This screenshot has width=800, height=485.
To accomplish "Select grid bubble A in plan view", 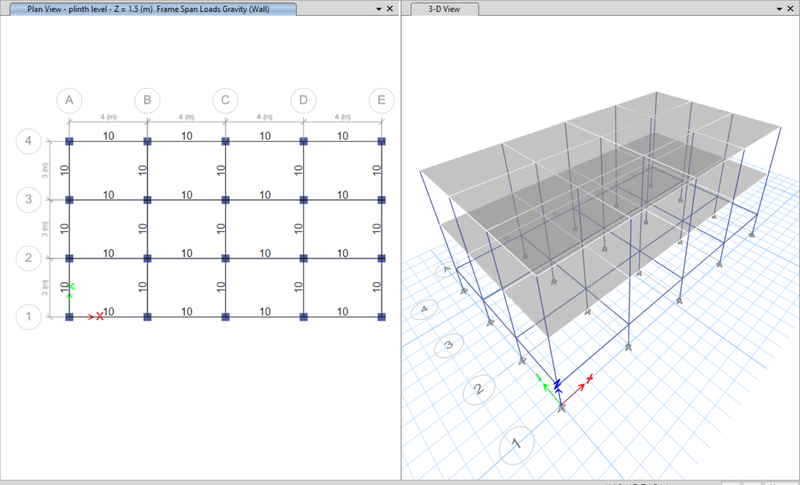I will point(69,100).
